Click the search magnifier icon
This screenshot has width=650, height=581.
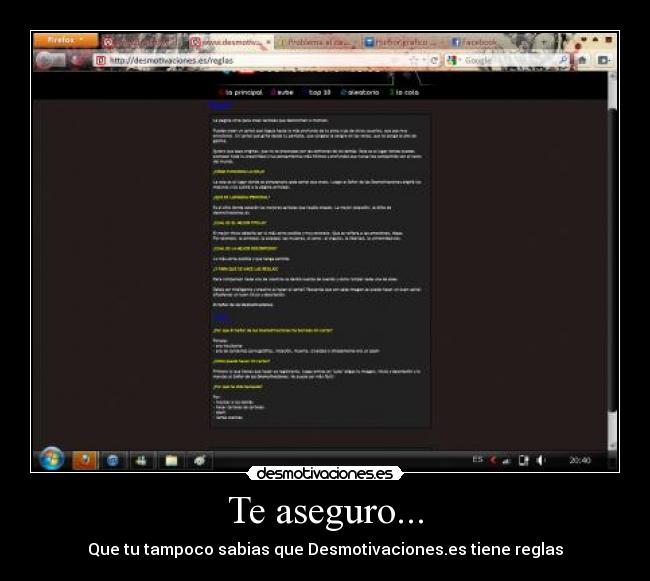click(563, 60)
